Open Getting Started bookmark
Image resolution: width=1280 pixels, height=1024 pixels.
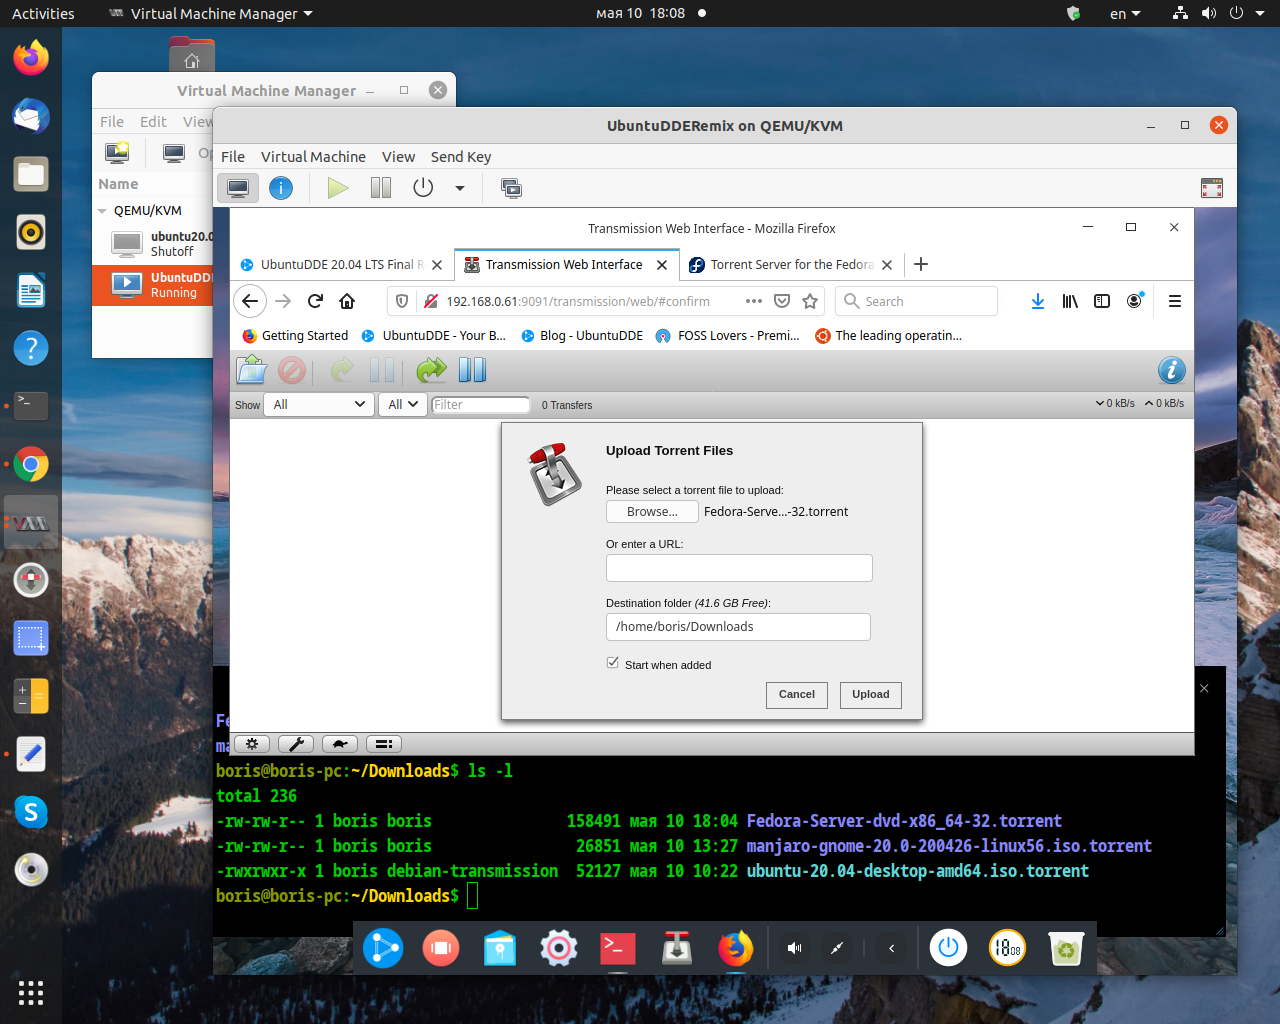[295, 336]
